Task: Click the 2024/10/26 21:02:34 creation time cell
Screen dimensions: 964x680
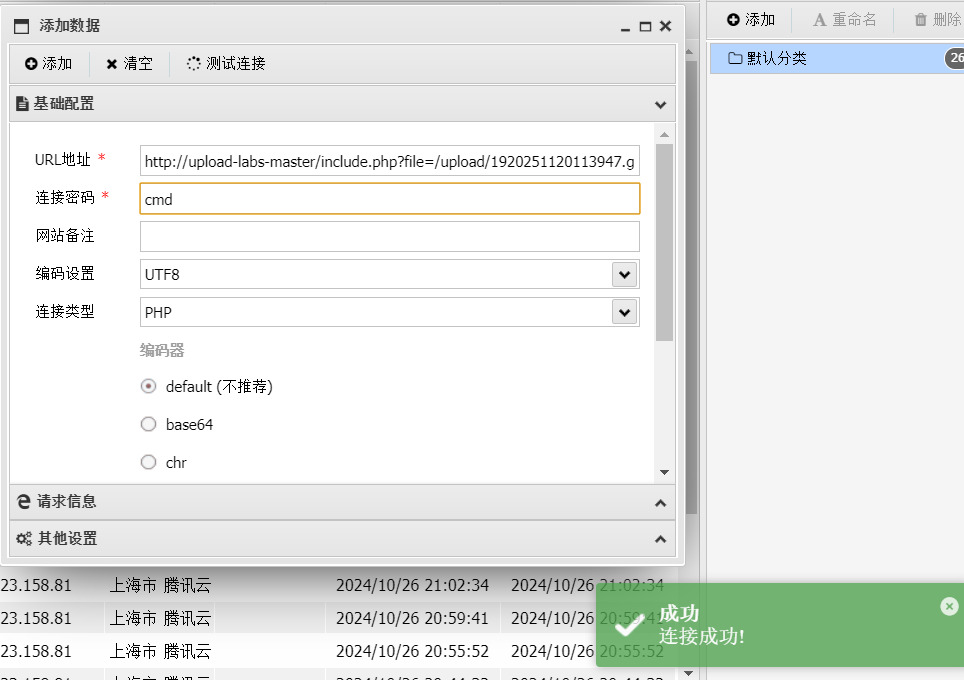Action: [413, 585]
